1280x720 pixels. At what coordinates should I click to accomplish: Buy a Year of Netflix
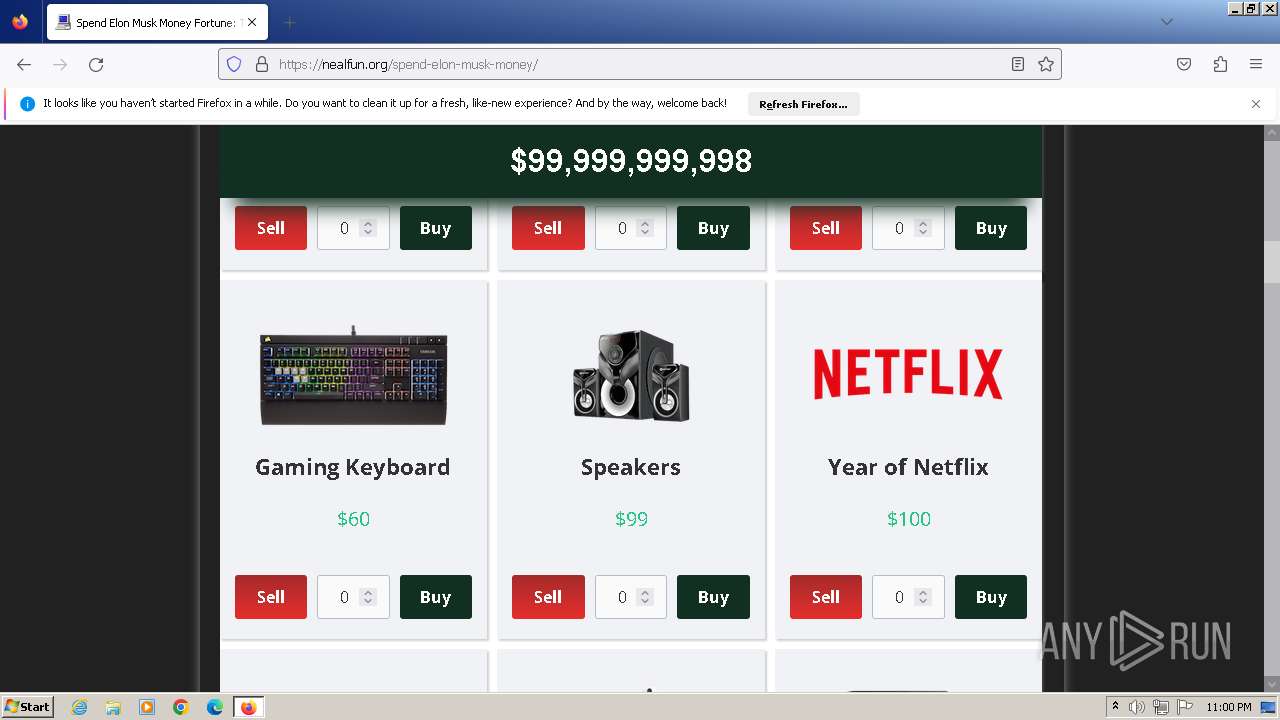click(x=991, y=597)
